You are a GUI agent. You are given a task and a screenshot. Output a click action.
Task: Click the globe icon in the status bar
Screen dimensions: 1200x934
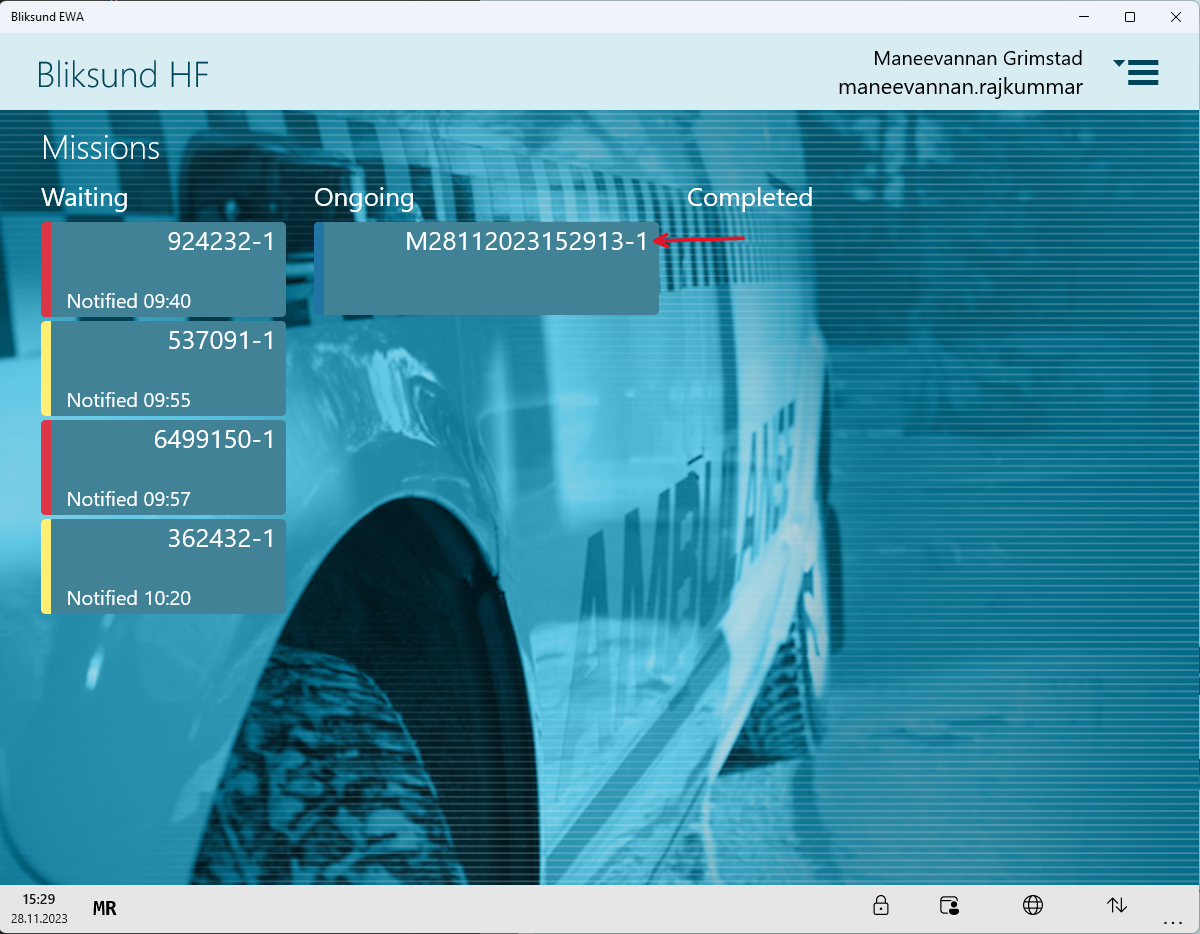(1033, 906)
